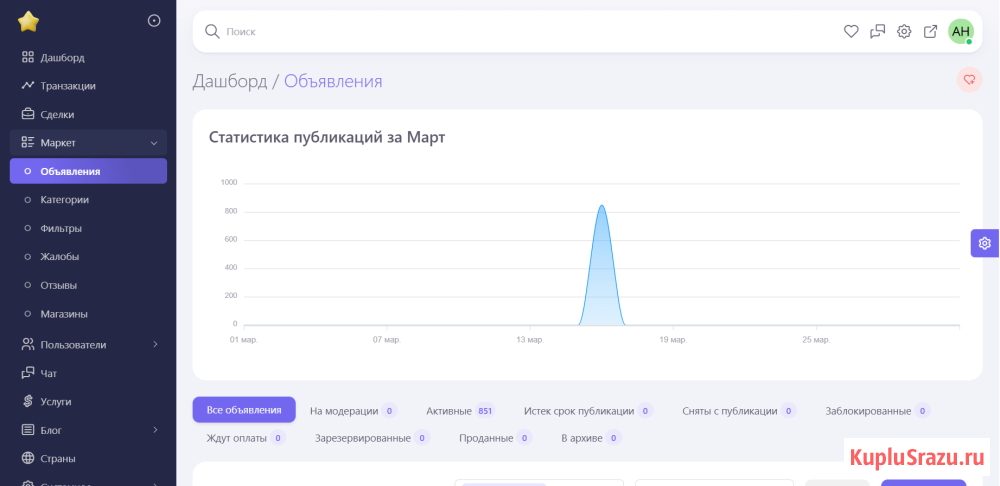Open the Транзакции sidebar item
Viewport: 1000px width, 486px height.
pos(68,86)
